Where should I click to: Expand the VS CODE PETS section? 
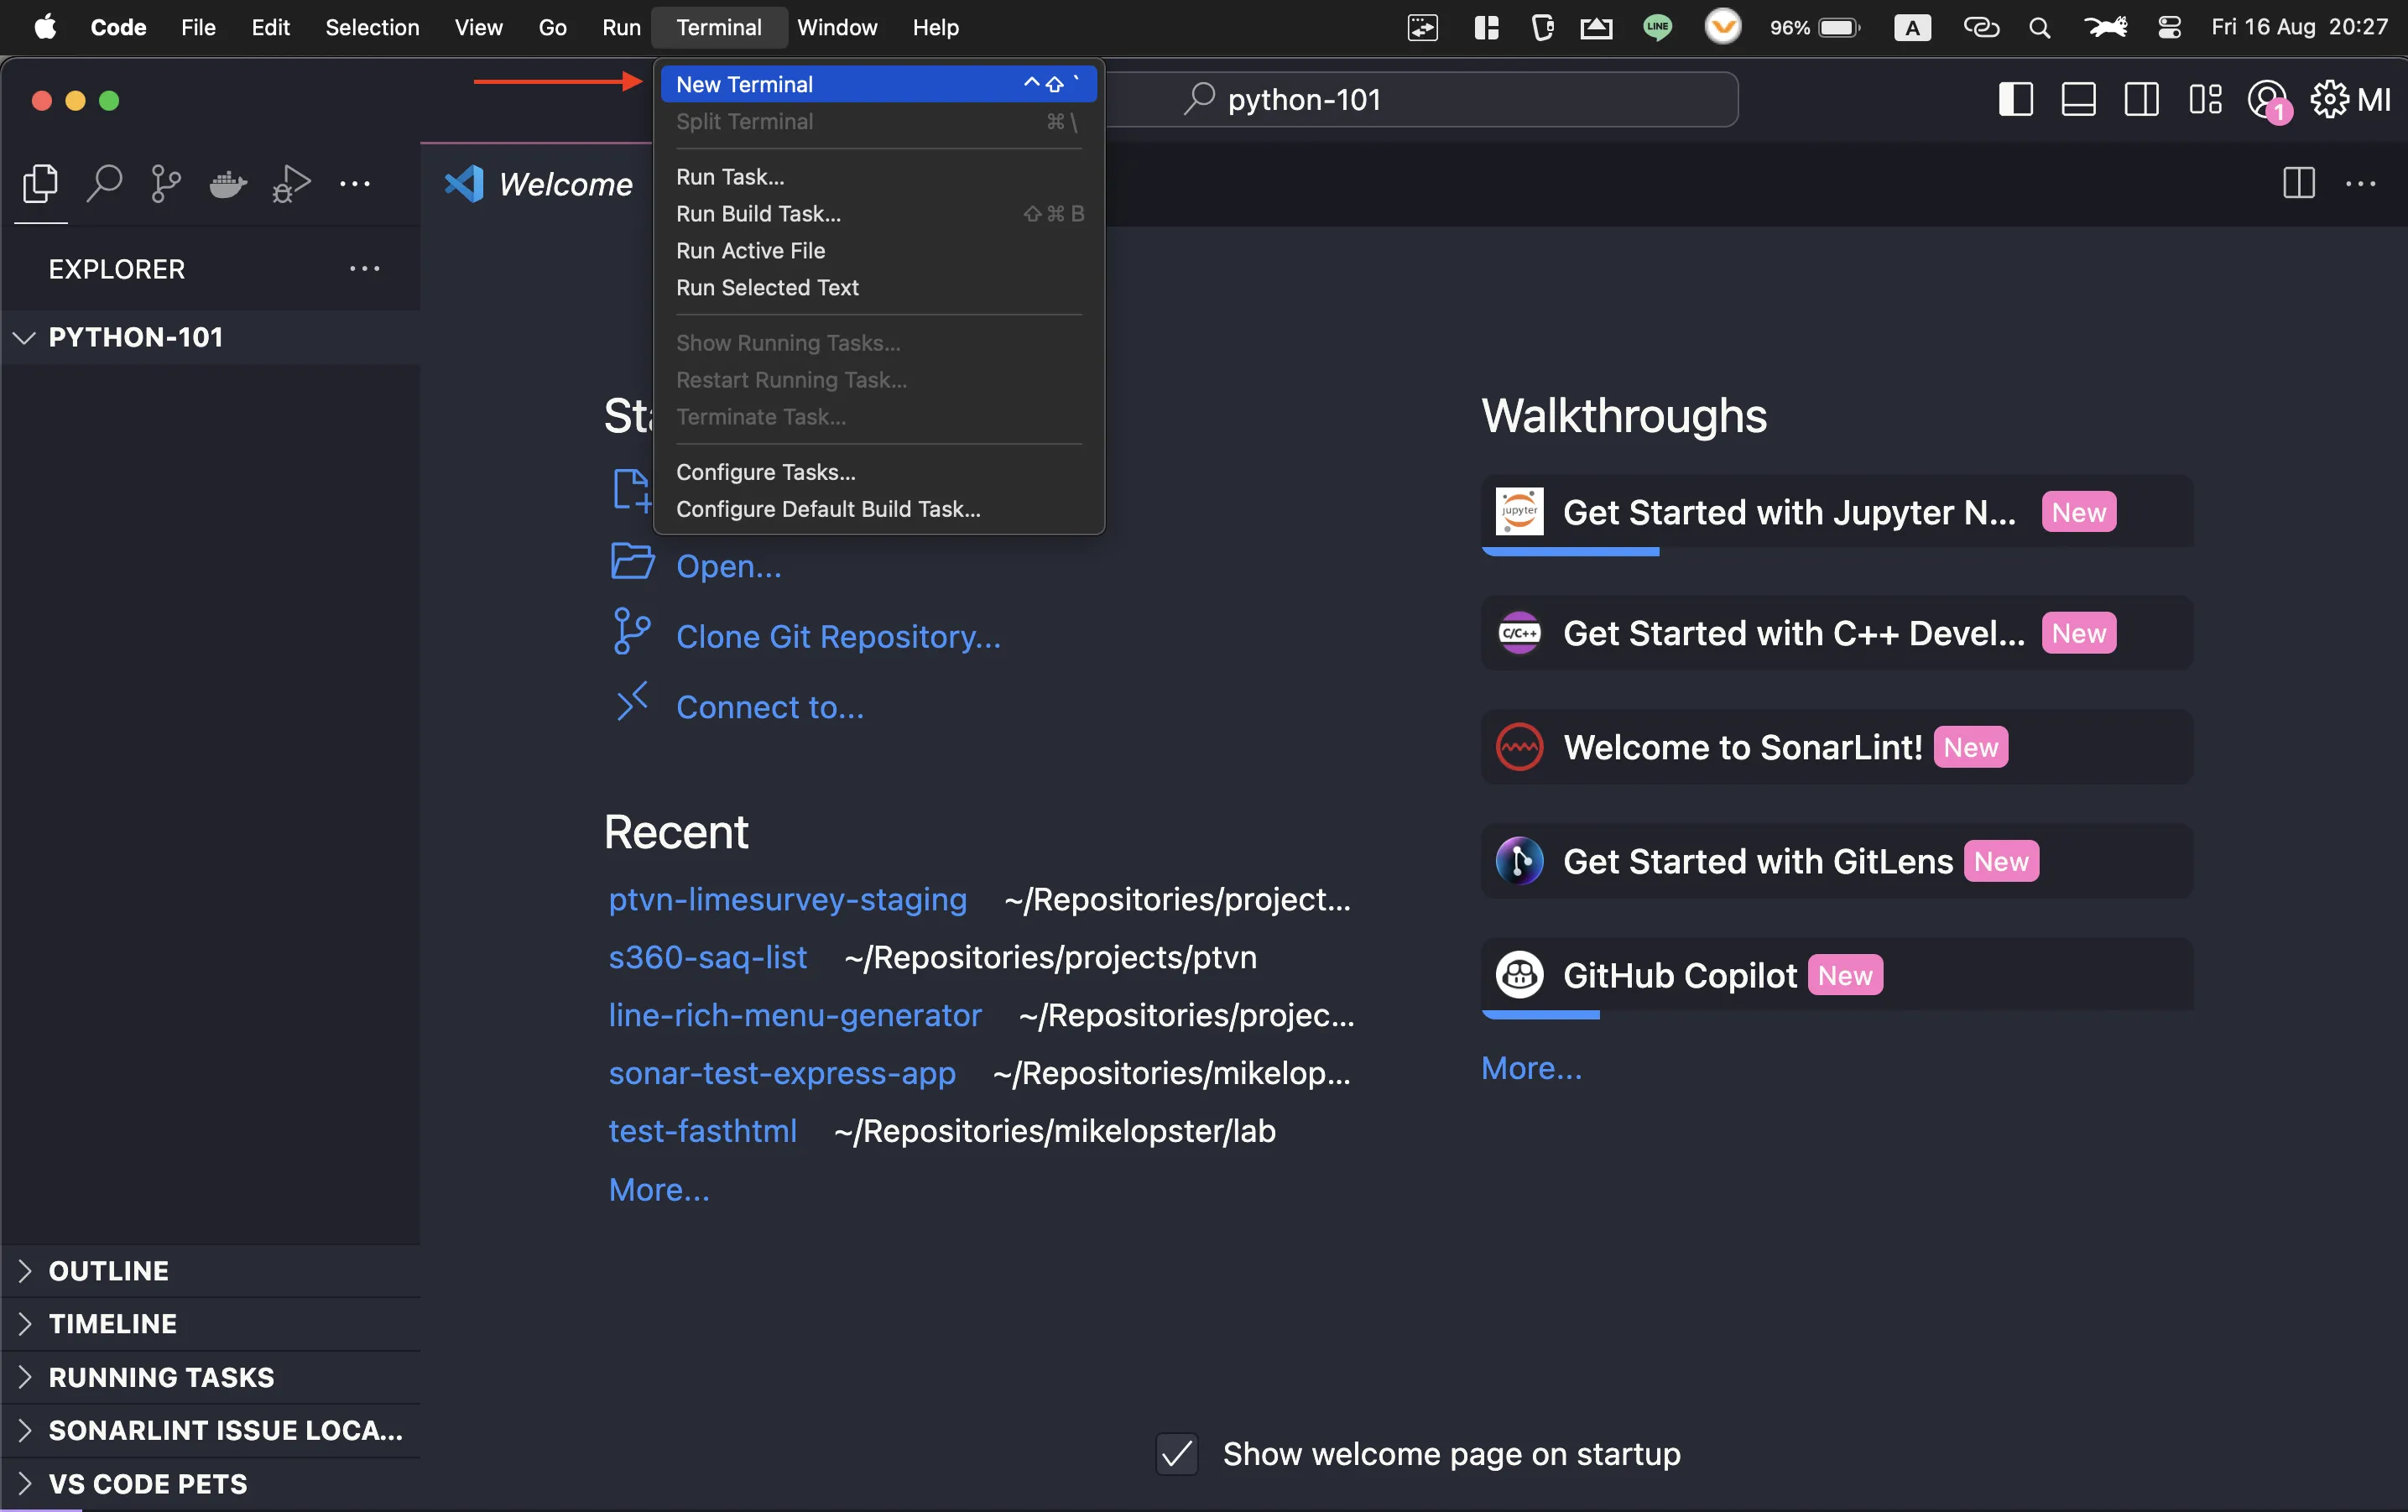pyautogui.click(x=210, y=1484)
